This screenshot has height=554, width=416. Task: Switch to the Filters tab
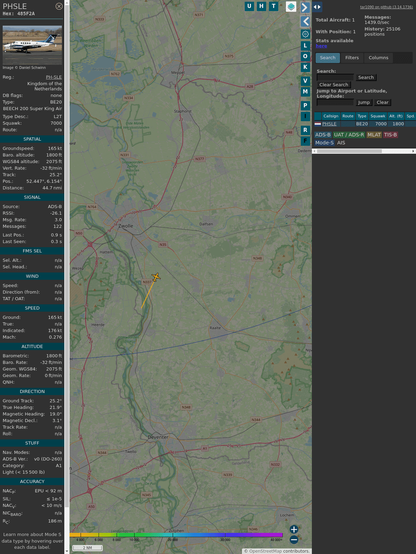pos(352,58)
